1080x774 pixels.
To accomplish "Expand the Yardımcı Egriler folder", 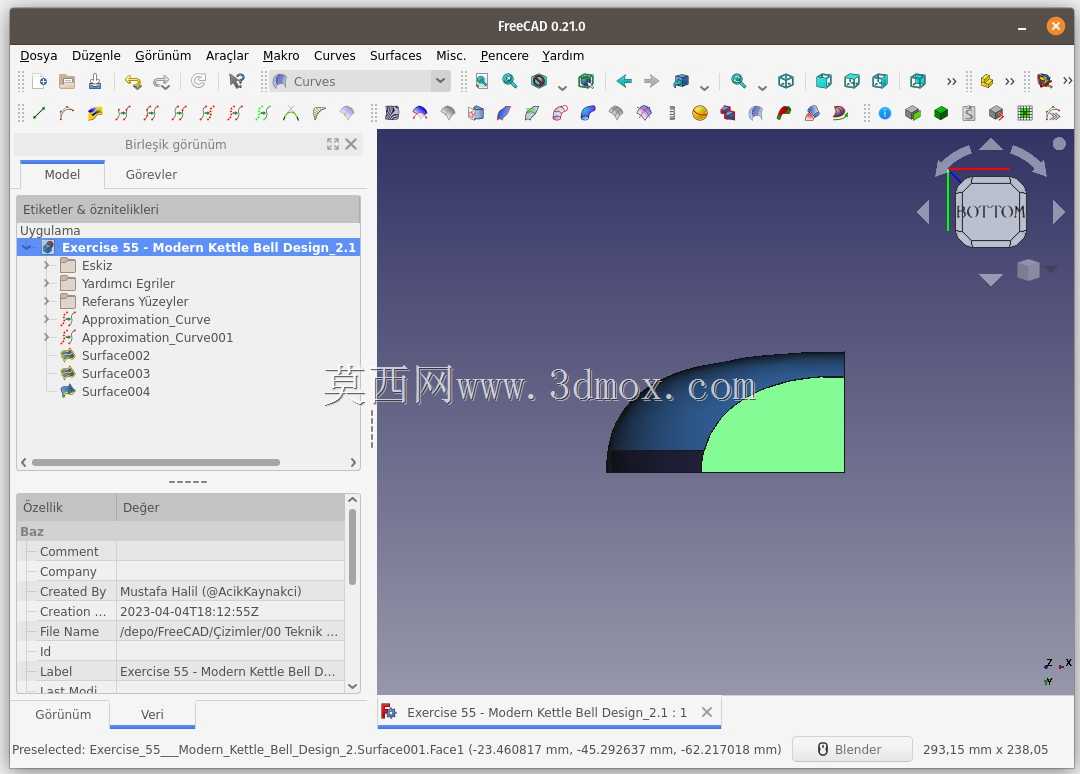I will (46, 283).
